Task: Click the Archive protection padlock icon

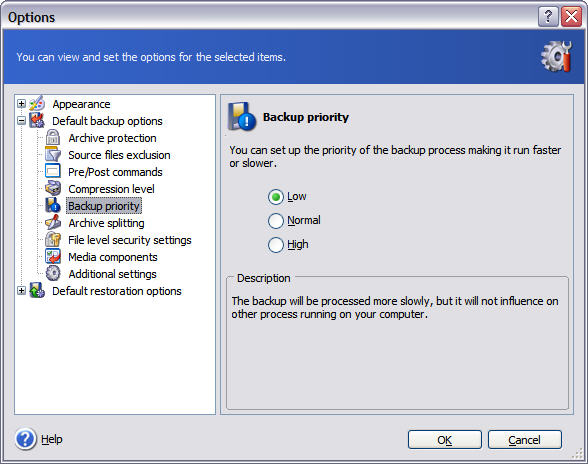Action: click(53, 138)
